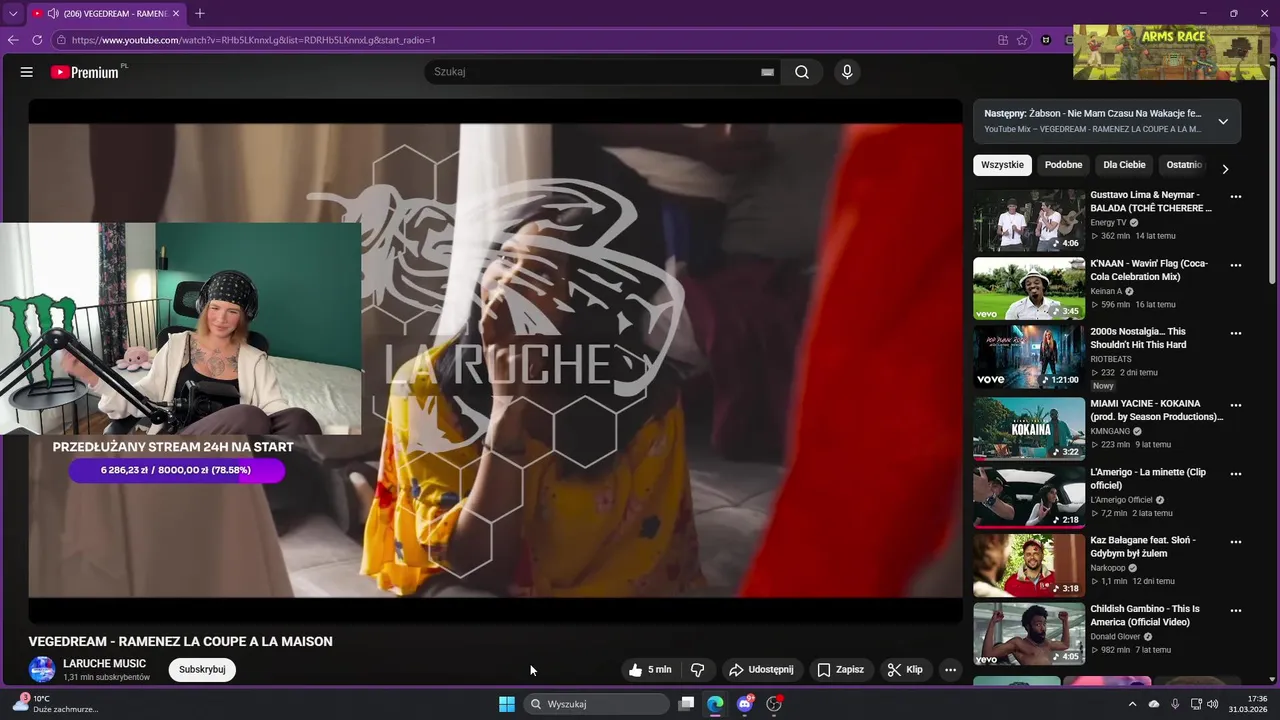Screen dimensions: 1280x720
Task: Bookmark this page with star icon
Action: pos(1022,40)
